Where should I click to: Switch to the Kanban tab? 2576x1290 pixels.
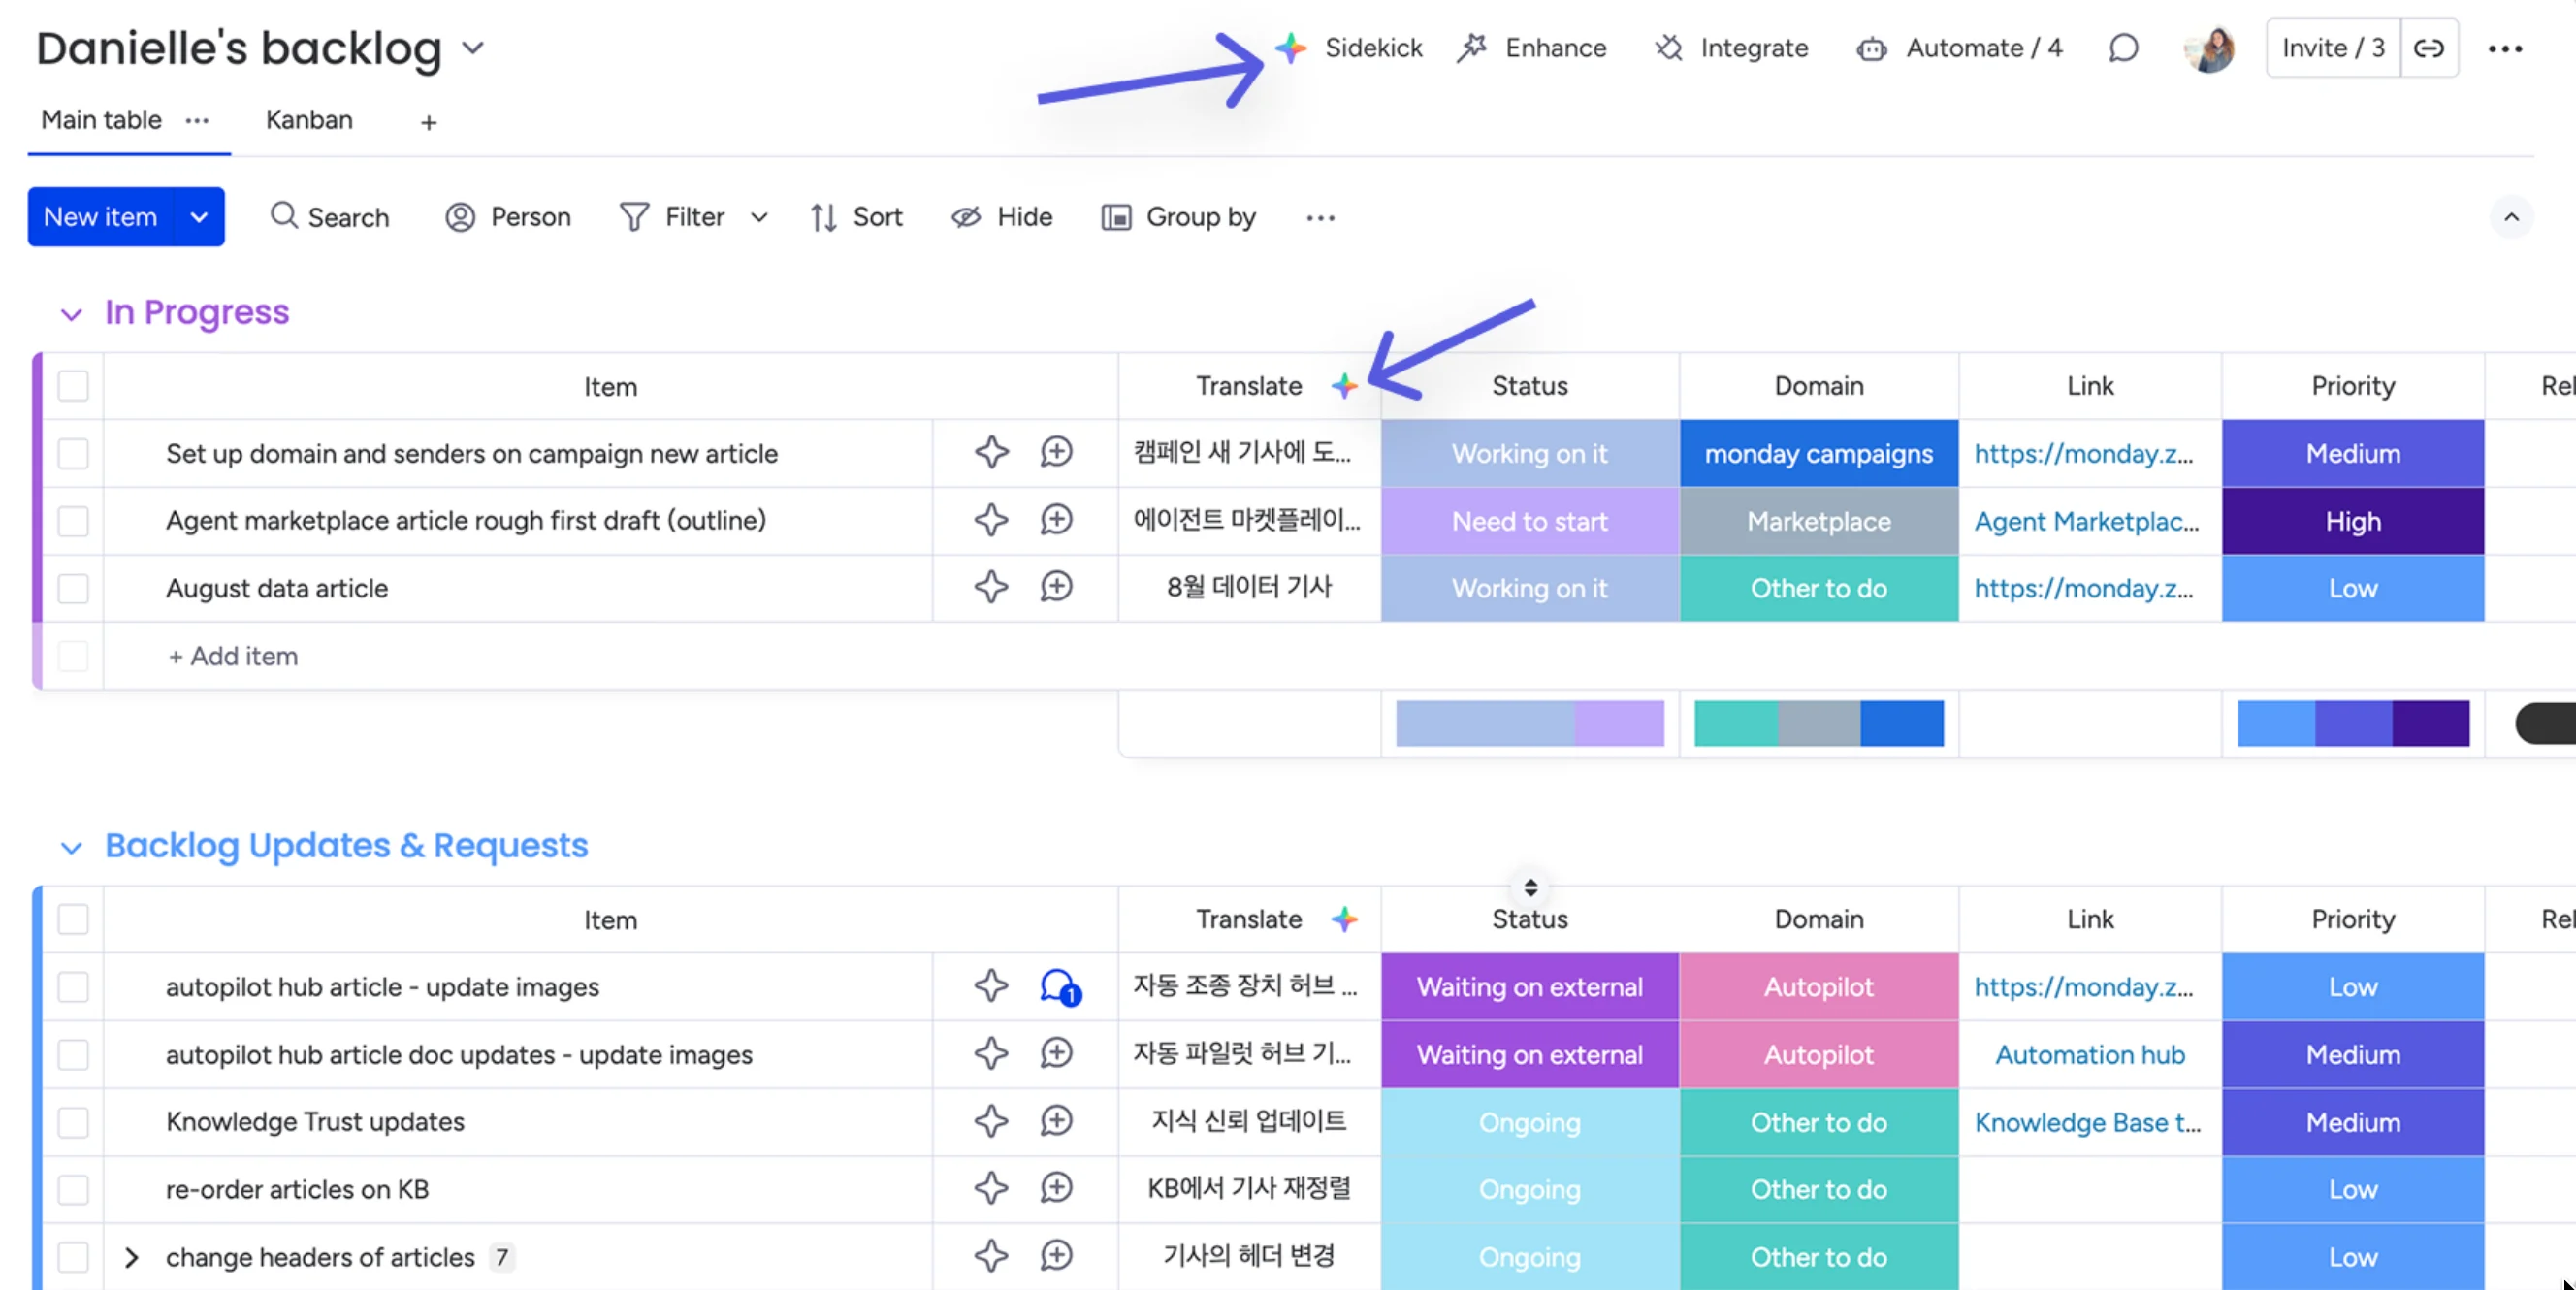pos(309,120)
